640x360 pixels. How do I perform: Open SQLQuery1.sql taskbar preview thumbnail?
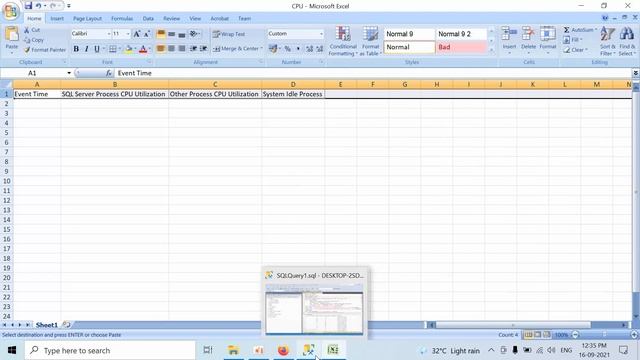(314, 304)
